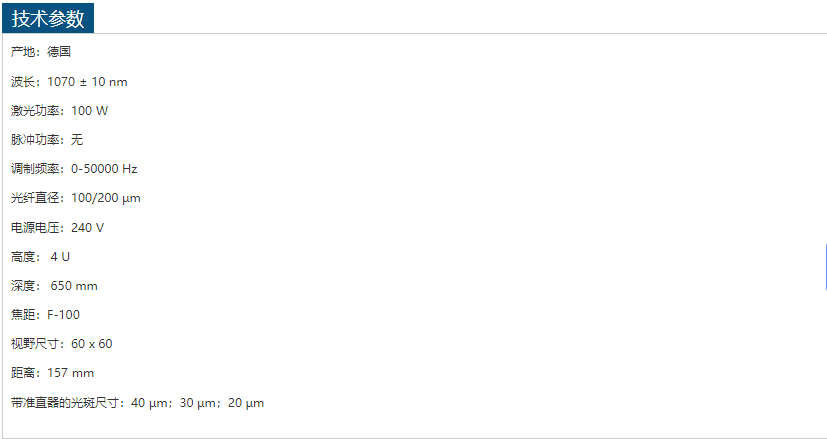This screenshot has height=439, width=827.
Task: Select the 30 µm spot size value
Action: 199,403
